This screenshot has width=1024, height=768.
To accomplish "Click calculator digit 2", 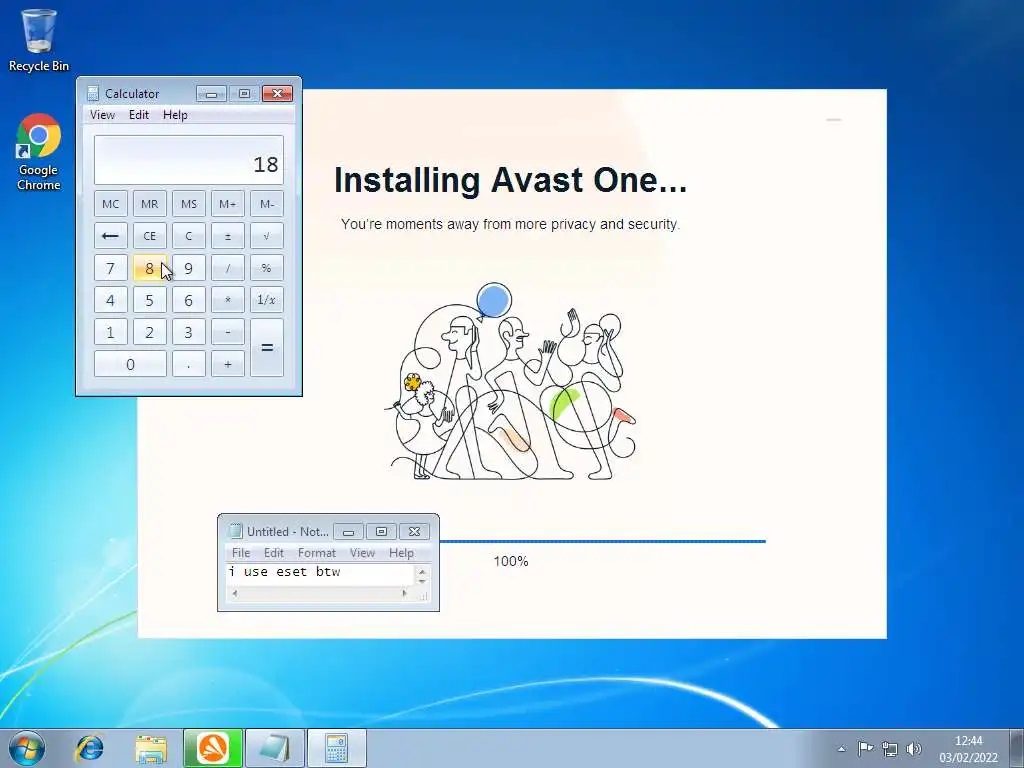I will 150,332.
